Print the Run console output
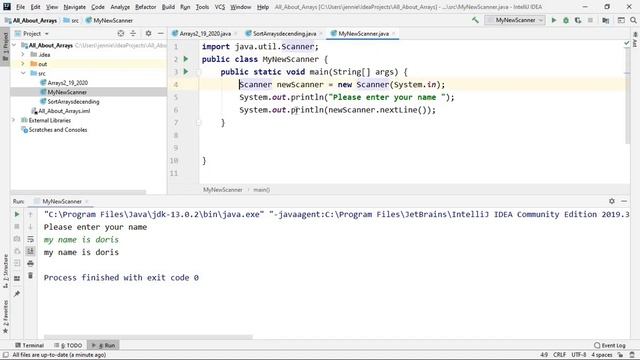640x360 pixels. tap(30, 264)
